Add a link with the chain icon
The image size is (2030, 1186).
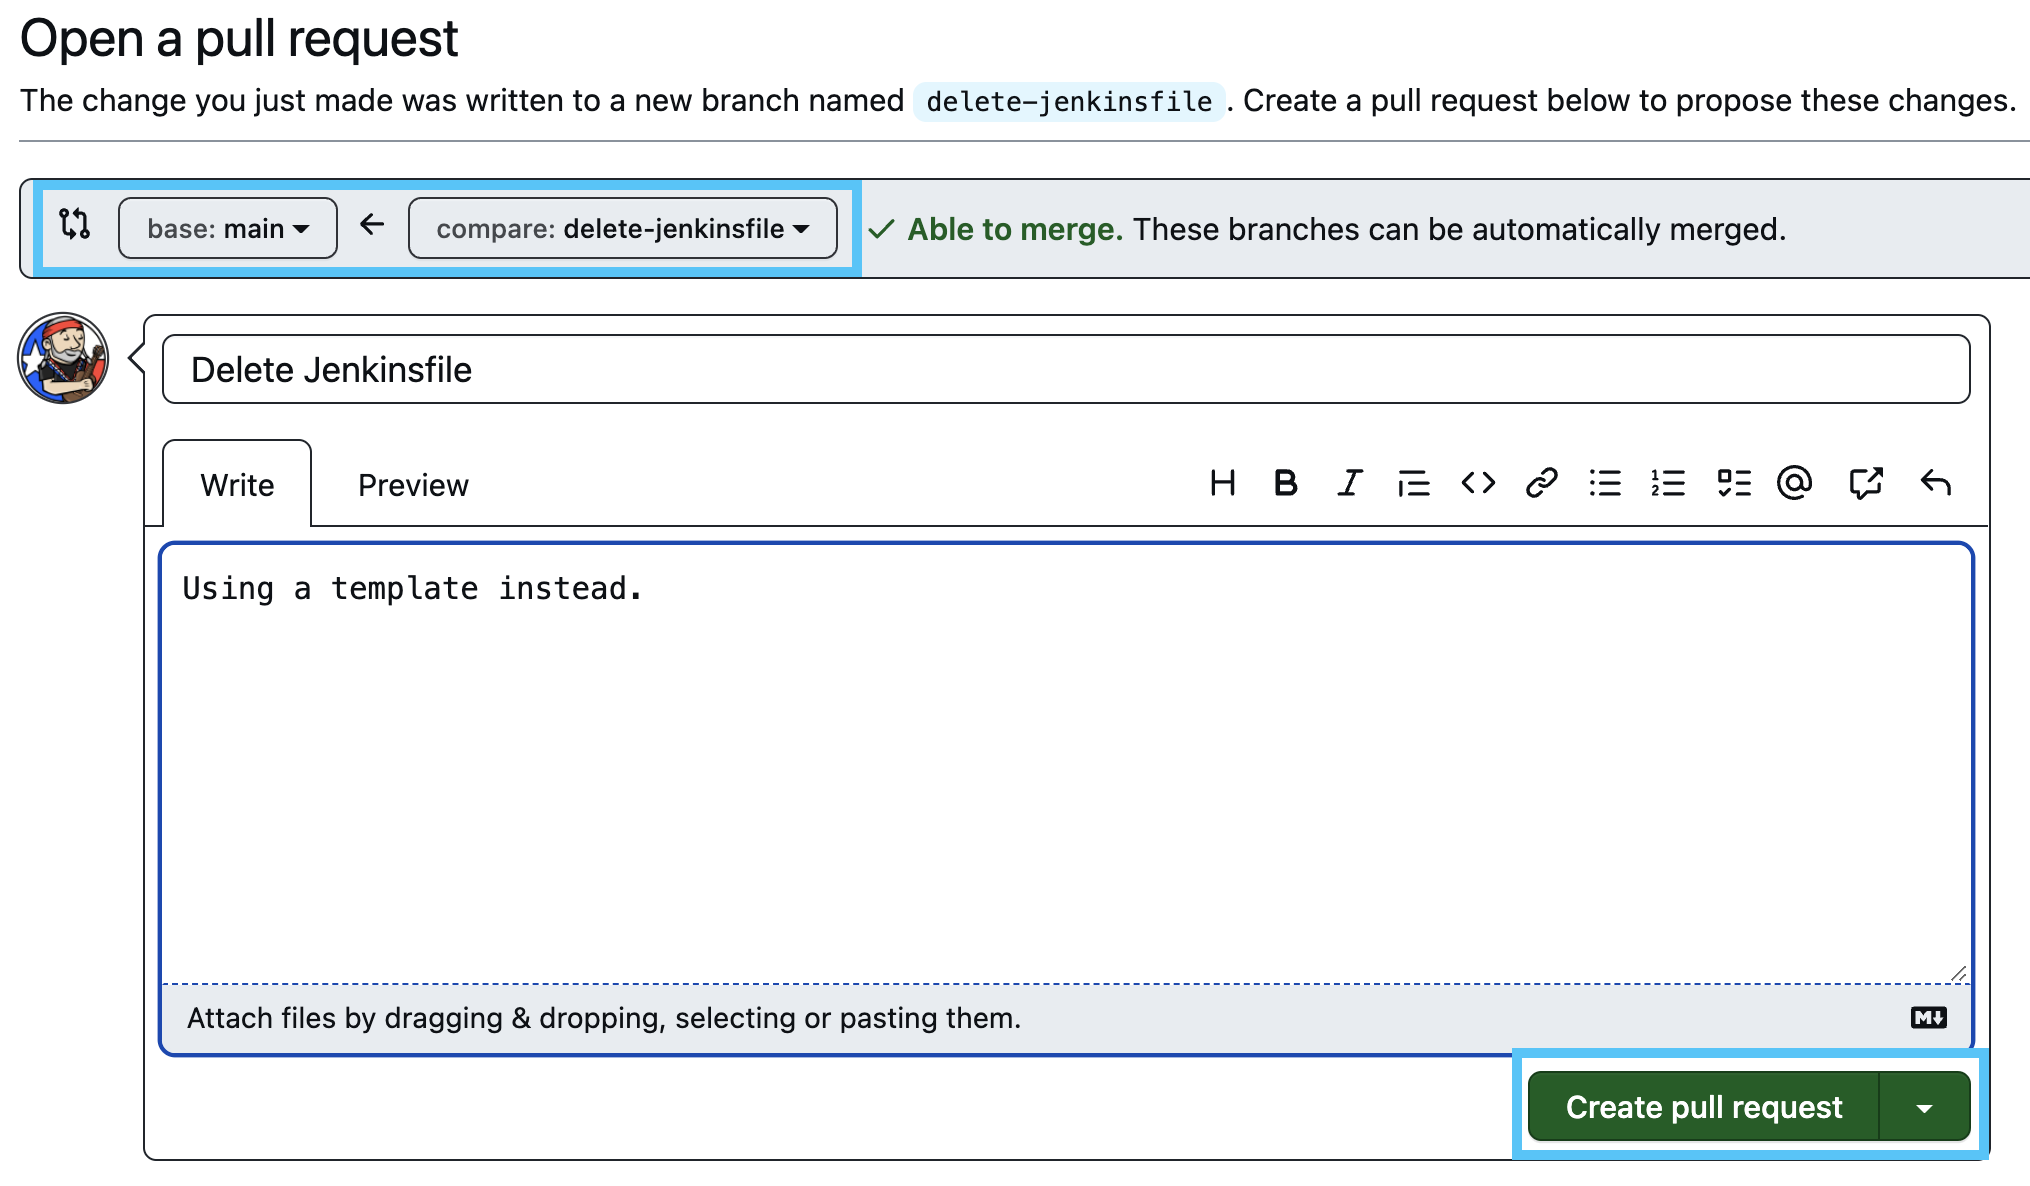(x=1542, y=484)
